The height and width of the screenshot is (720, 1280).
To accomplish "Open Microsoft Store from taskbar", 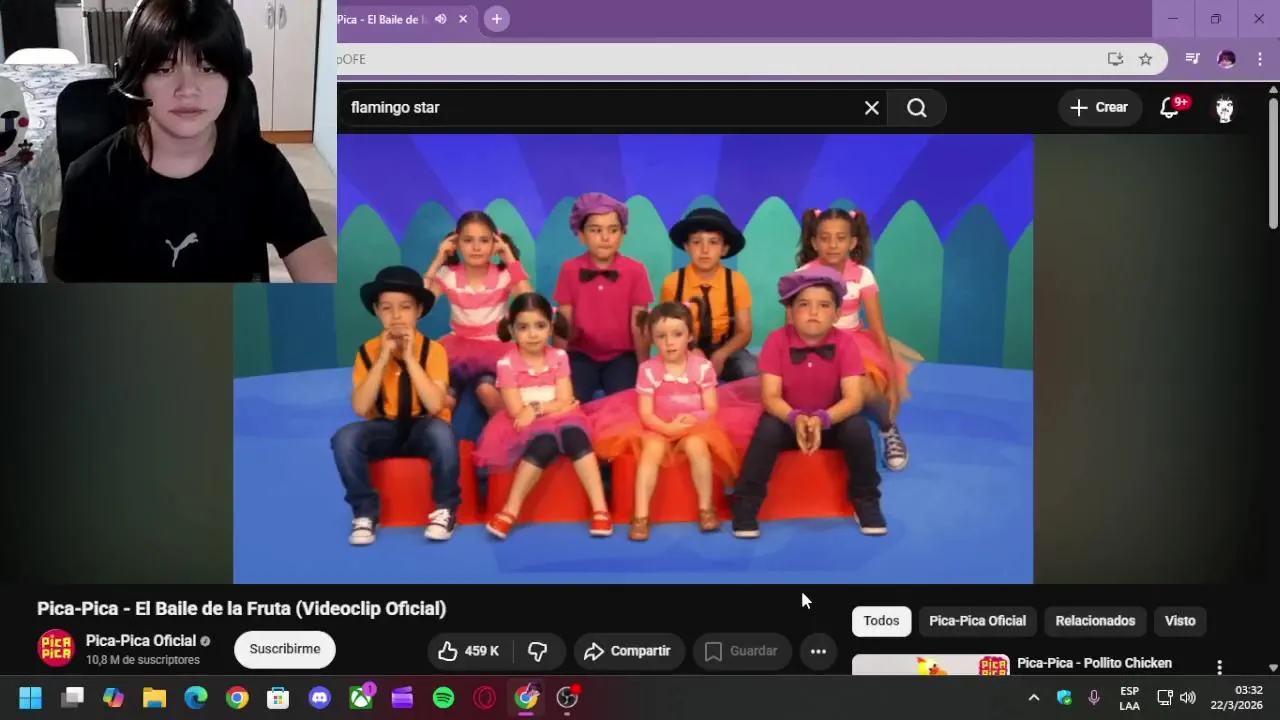I will tap(278, 698).
